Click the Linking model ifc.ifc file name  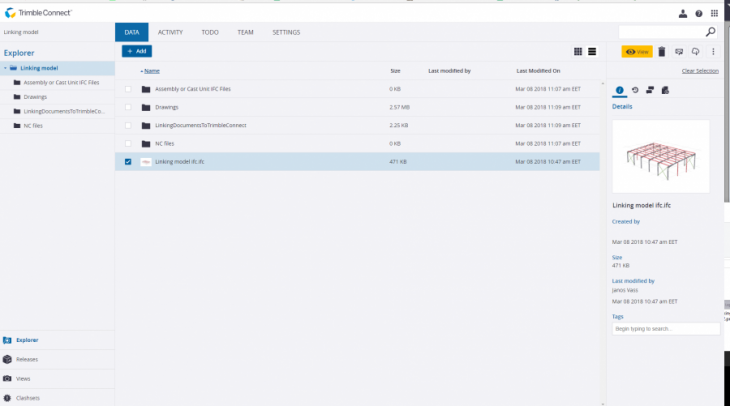(180, 162)
